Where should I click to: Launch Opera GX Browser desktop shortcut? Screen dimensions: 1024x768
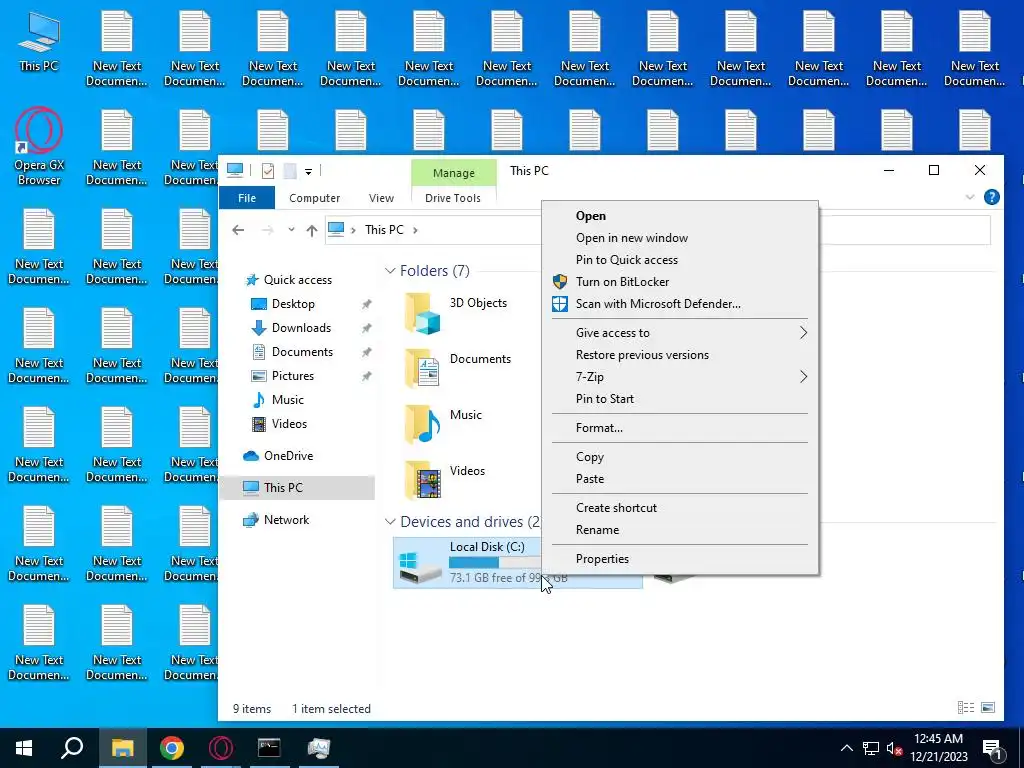39,146
